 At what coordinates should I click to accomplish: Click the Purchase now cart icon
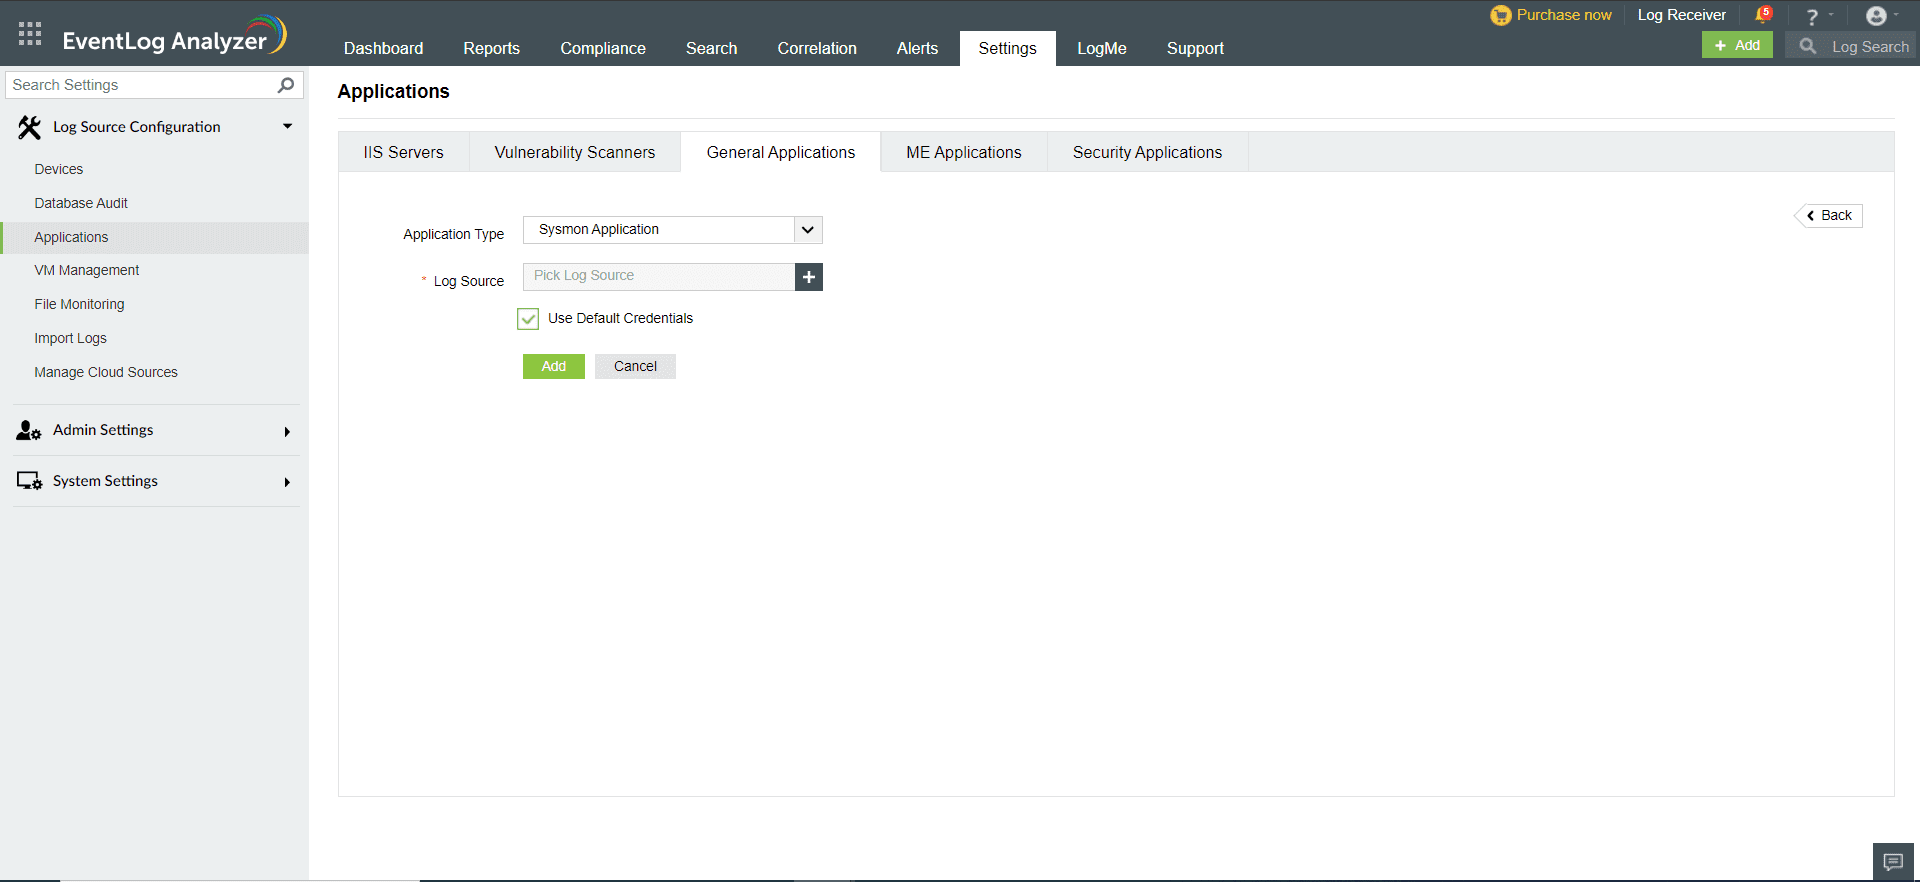(1500, 15)
